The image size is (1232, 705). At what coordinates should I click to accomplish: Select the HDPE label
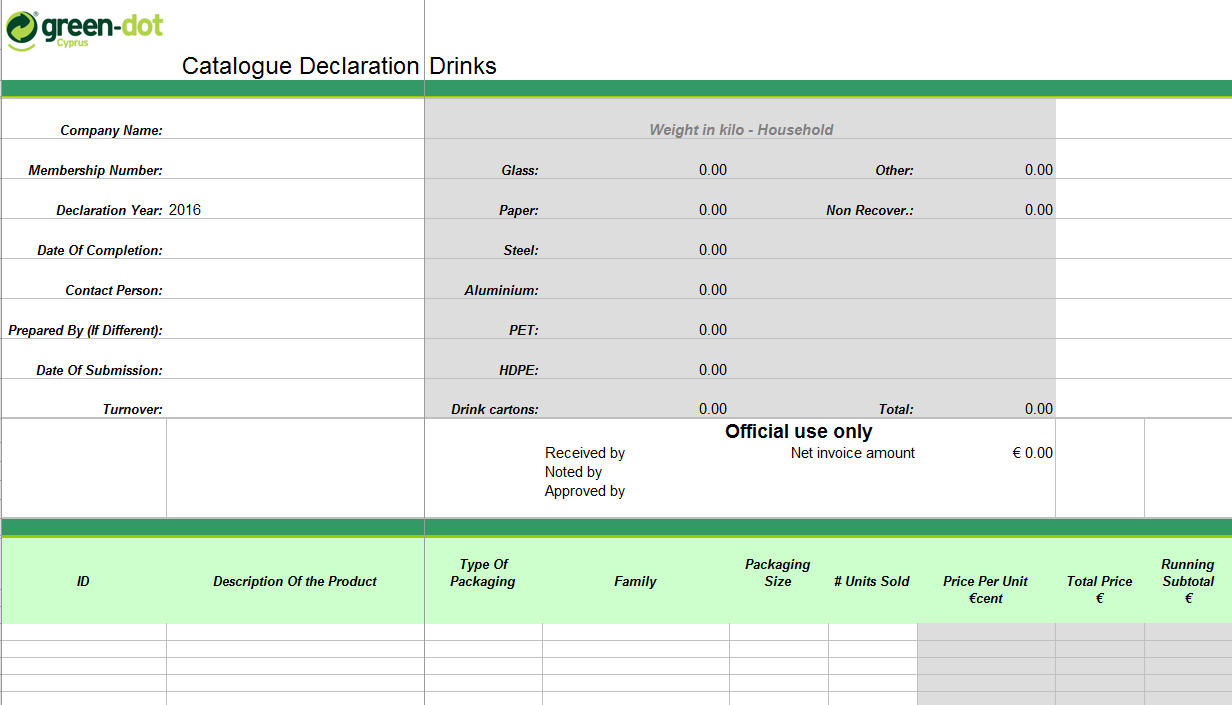pos(519,370)
